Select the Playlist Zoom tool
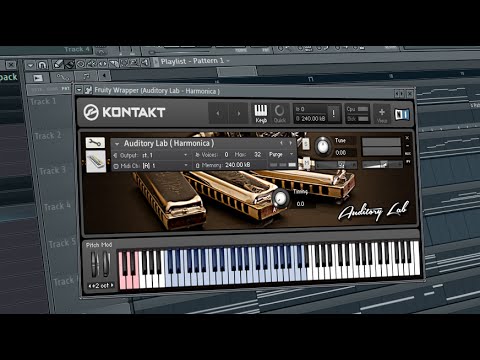The image size is (480, 360). click(x=134, y=62)
